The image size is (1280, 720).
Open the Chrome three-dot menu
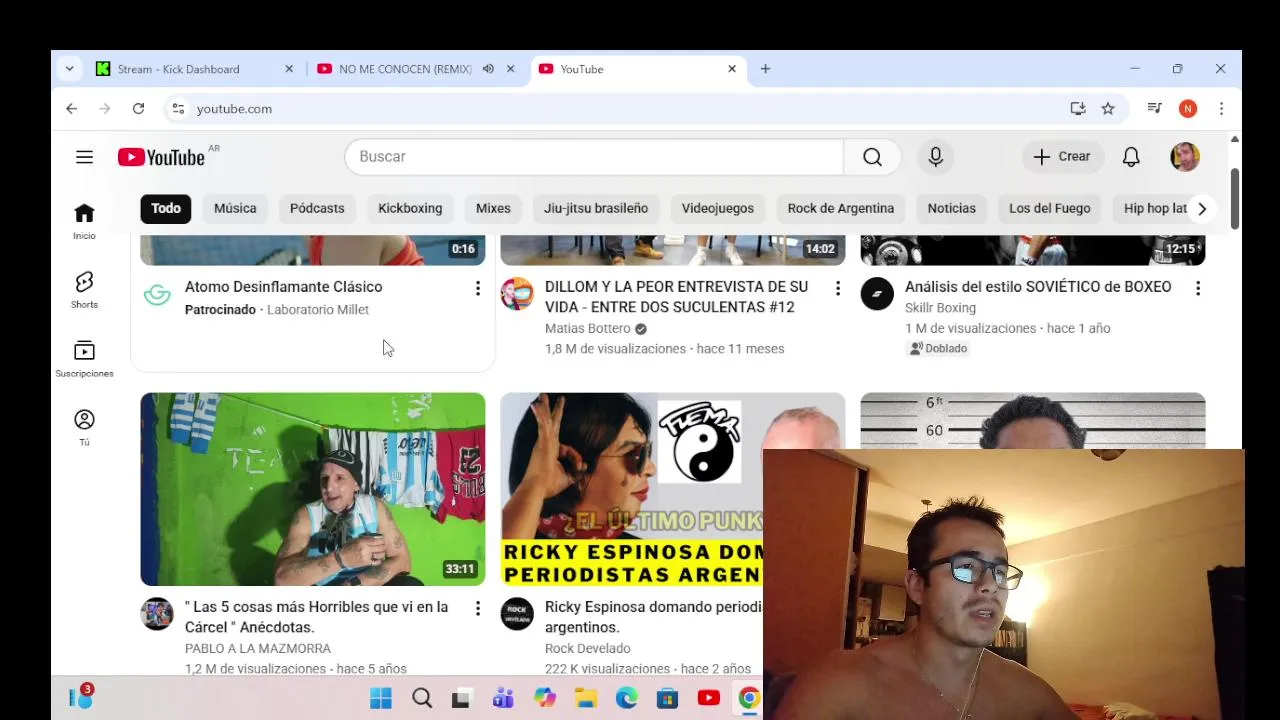pos(1221,108)
